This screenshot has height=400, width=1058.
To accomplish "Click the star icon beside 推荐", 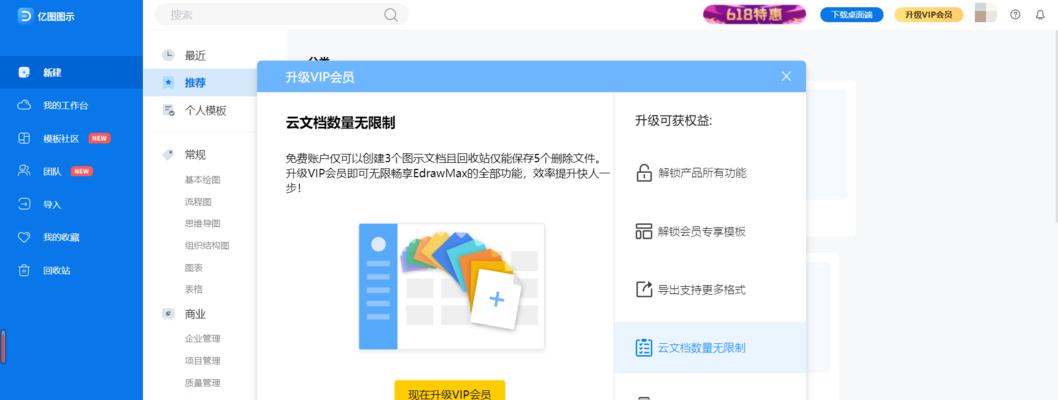I will coord(169,83).
